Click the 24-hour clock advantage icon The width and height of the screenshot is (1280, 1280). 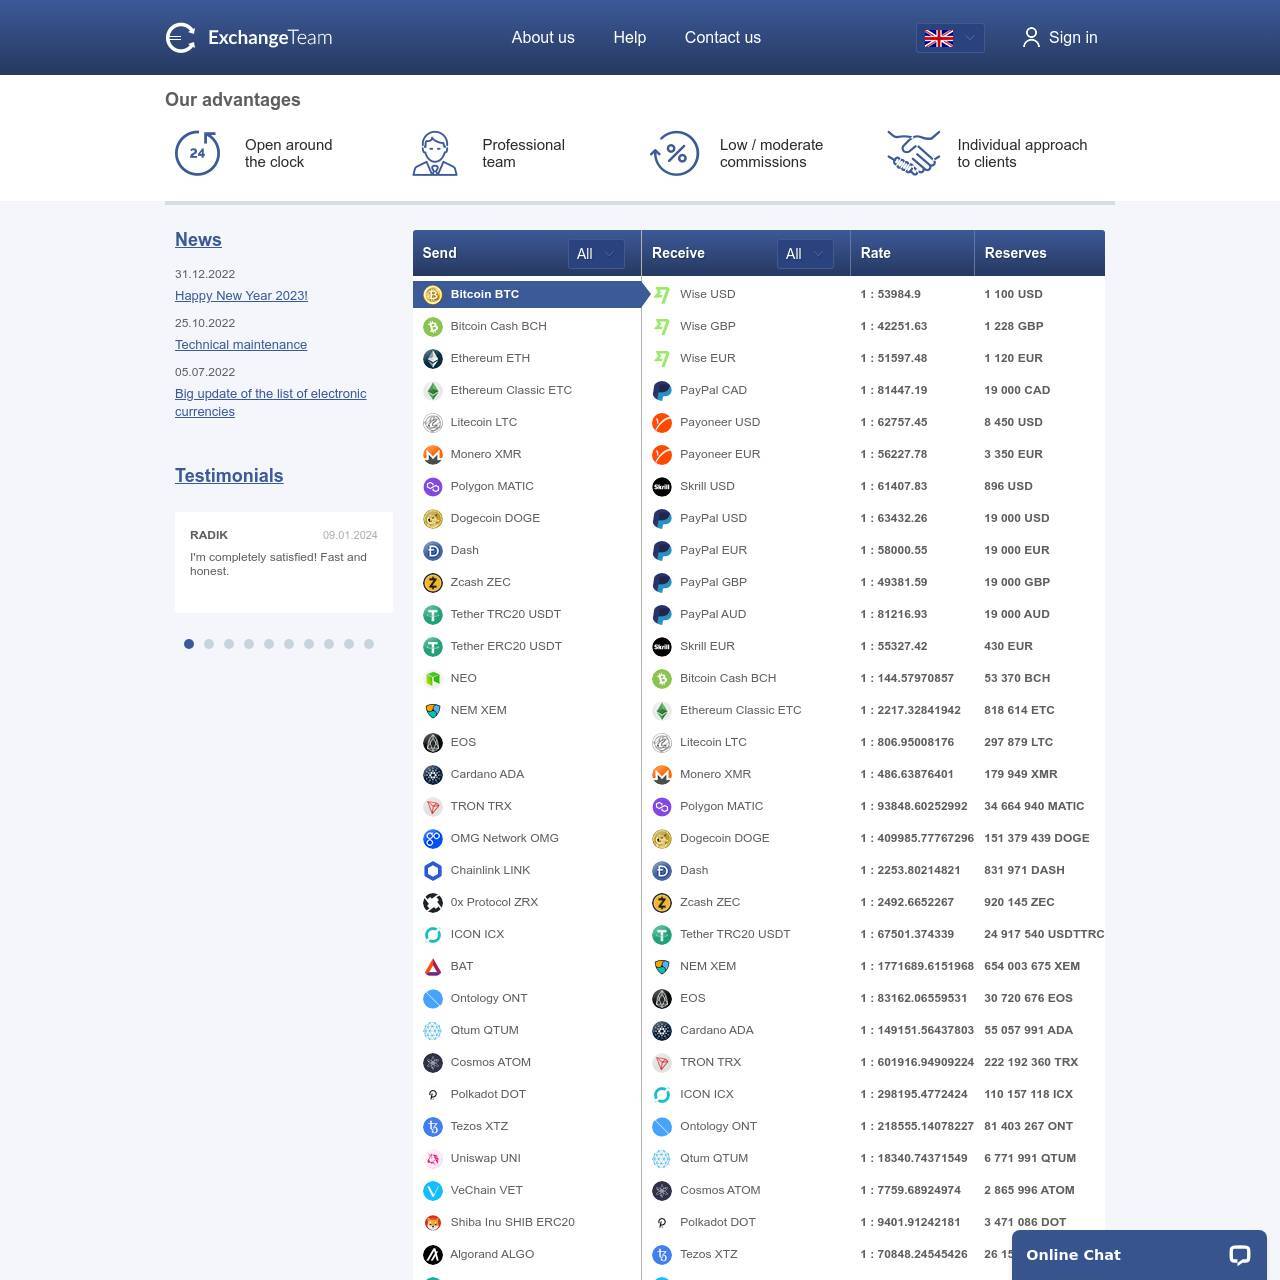[x=197, y=153]
